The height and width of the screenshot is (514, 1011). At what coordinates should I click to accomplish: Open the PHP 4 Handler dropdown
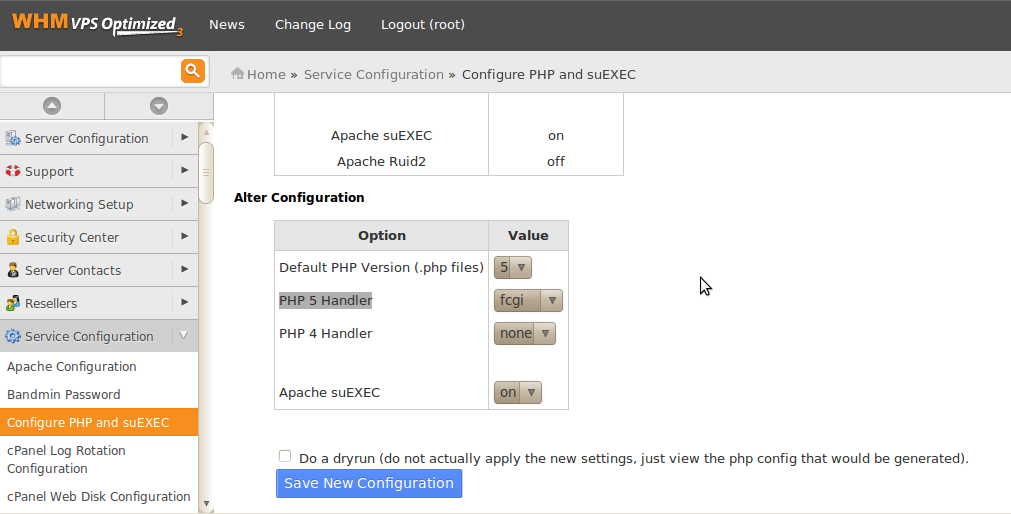pyautogui.click(x=524, y=333)
